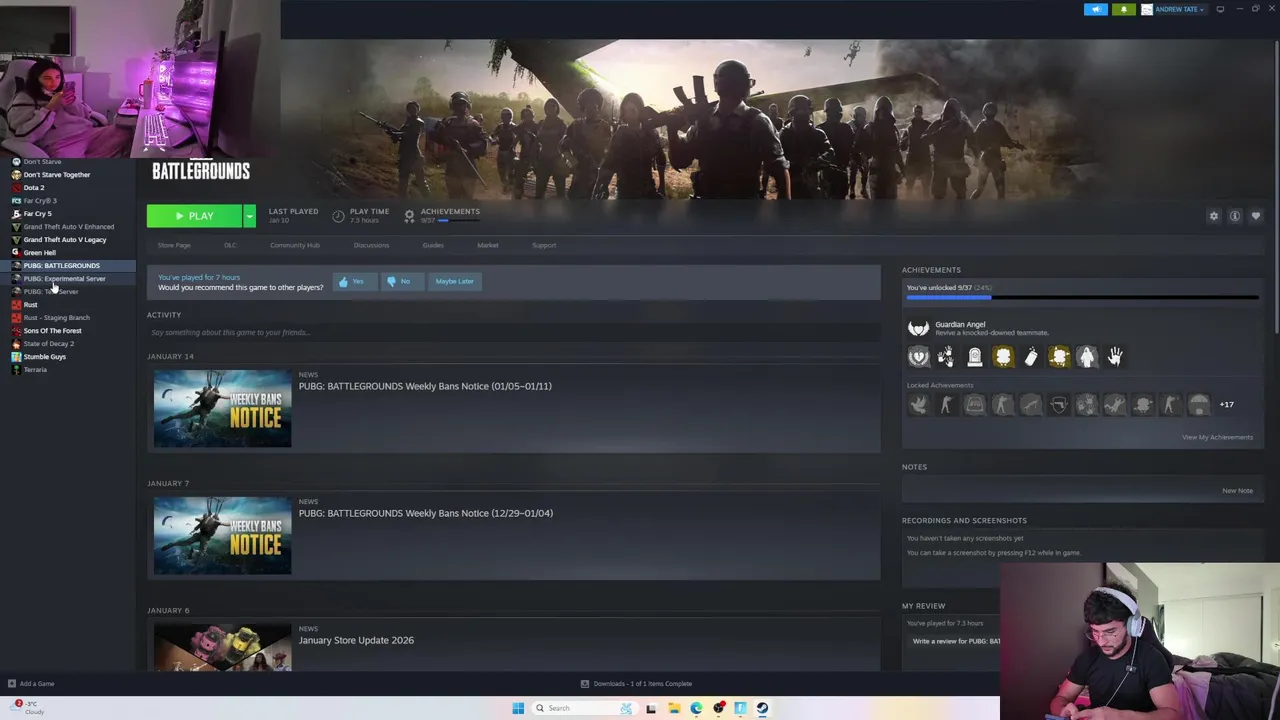Viewport: 1280px width, 720px height.
Task: Open January Store Update 2026 news title
Action: pyautogui.click(x=356, y=640)
